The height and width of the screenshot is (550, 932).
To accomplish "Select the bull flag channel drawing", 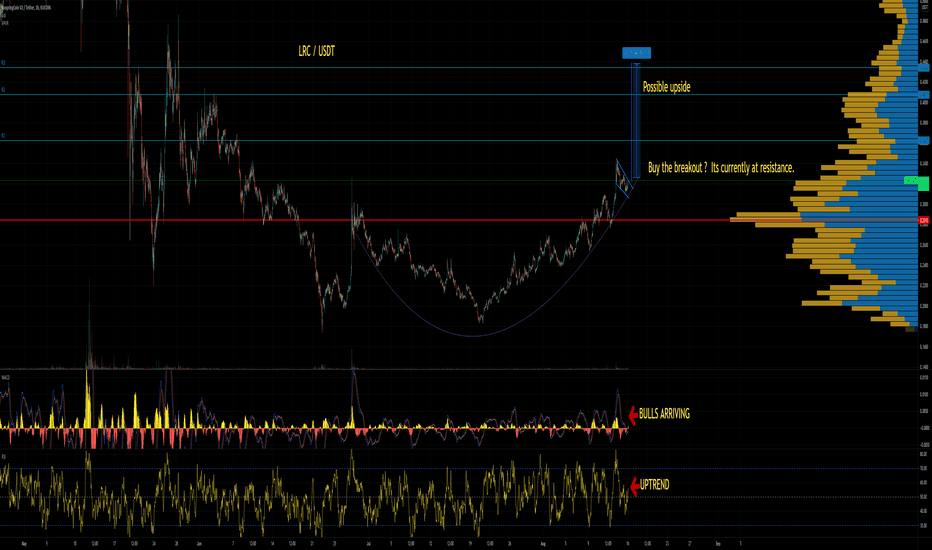I will coord(623,178).
